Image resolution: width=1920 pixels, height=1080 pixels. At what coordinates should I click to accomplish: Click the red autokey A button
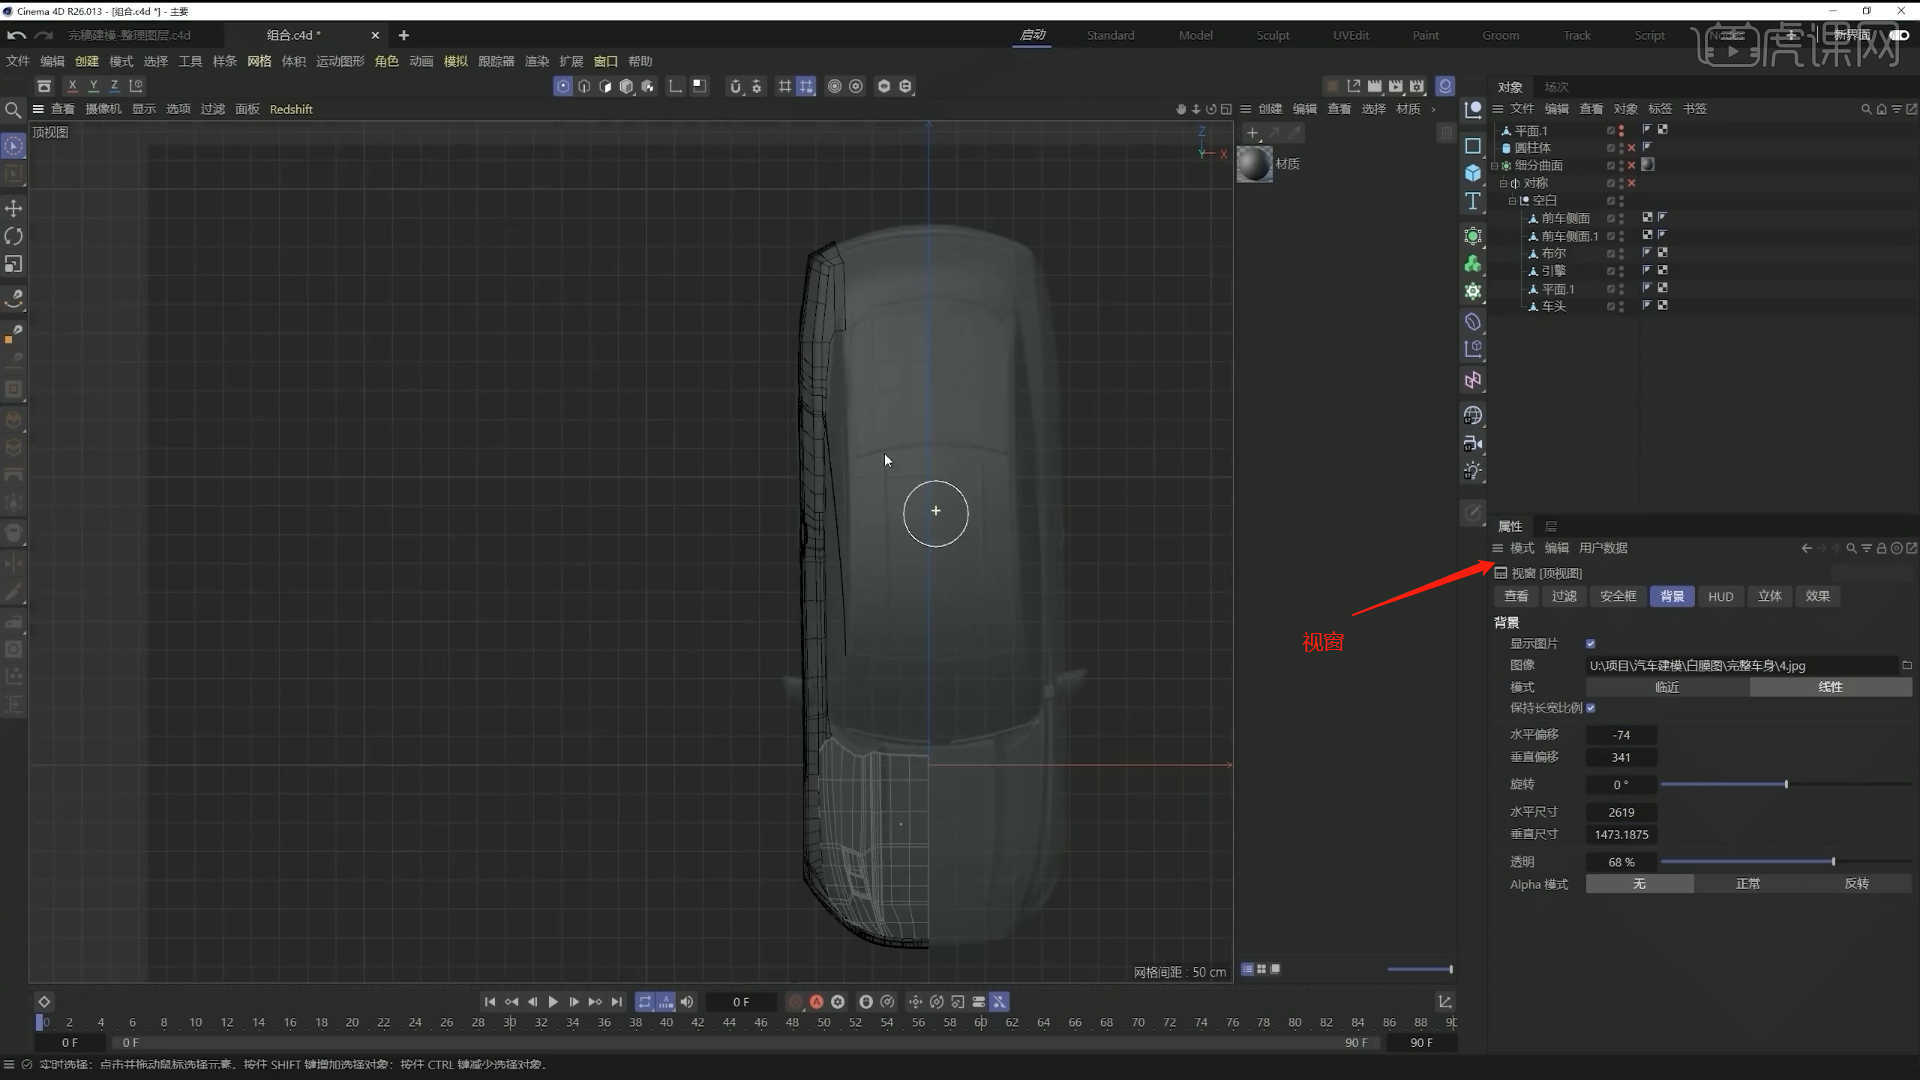coord(817,1002)
